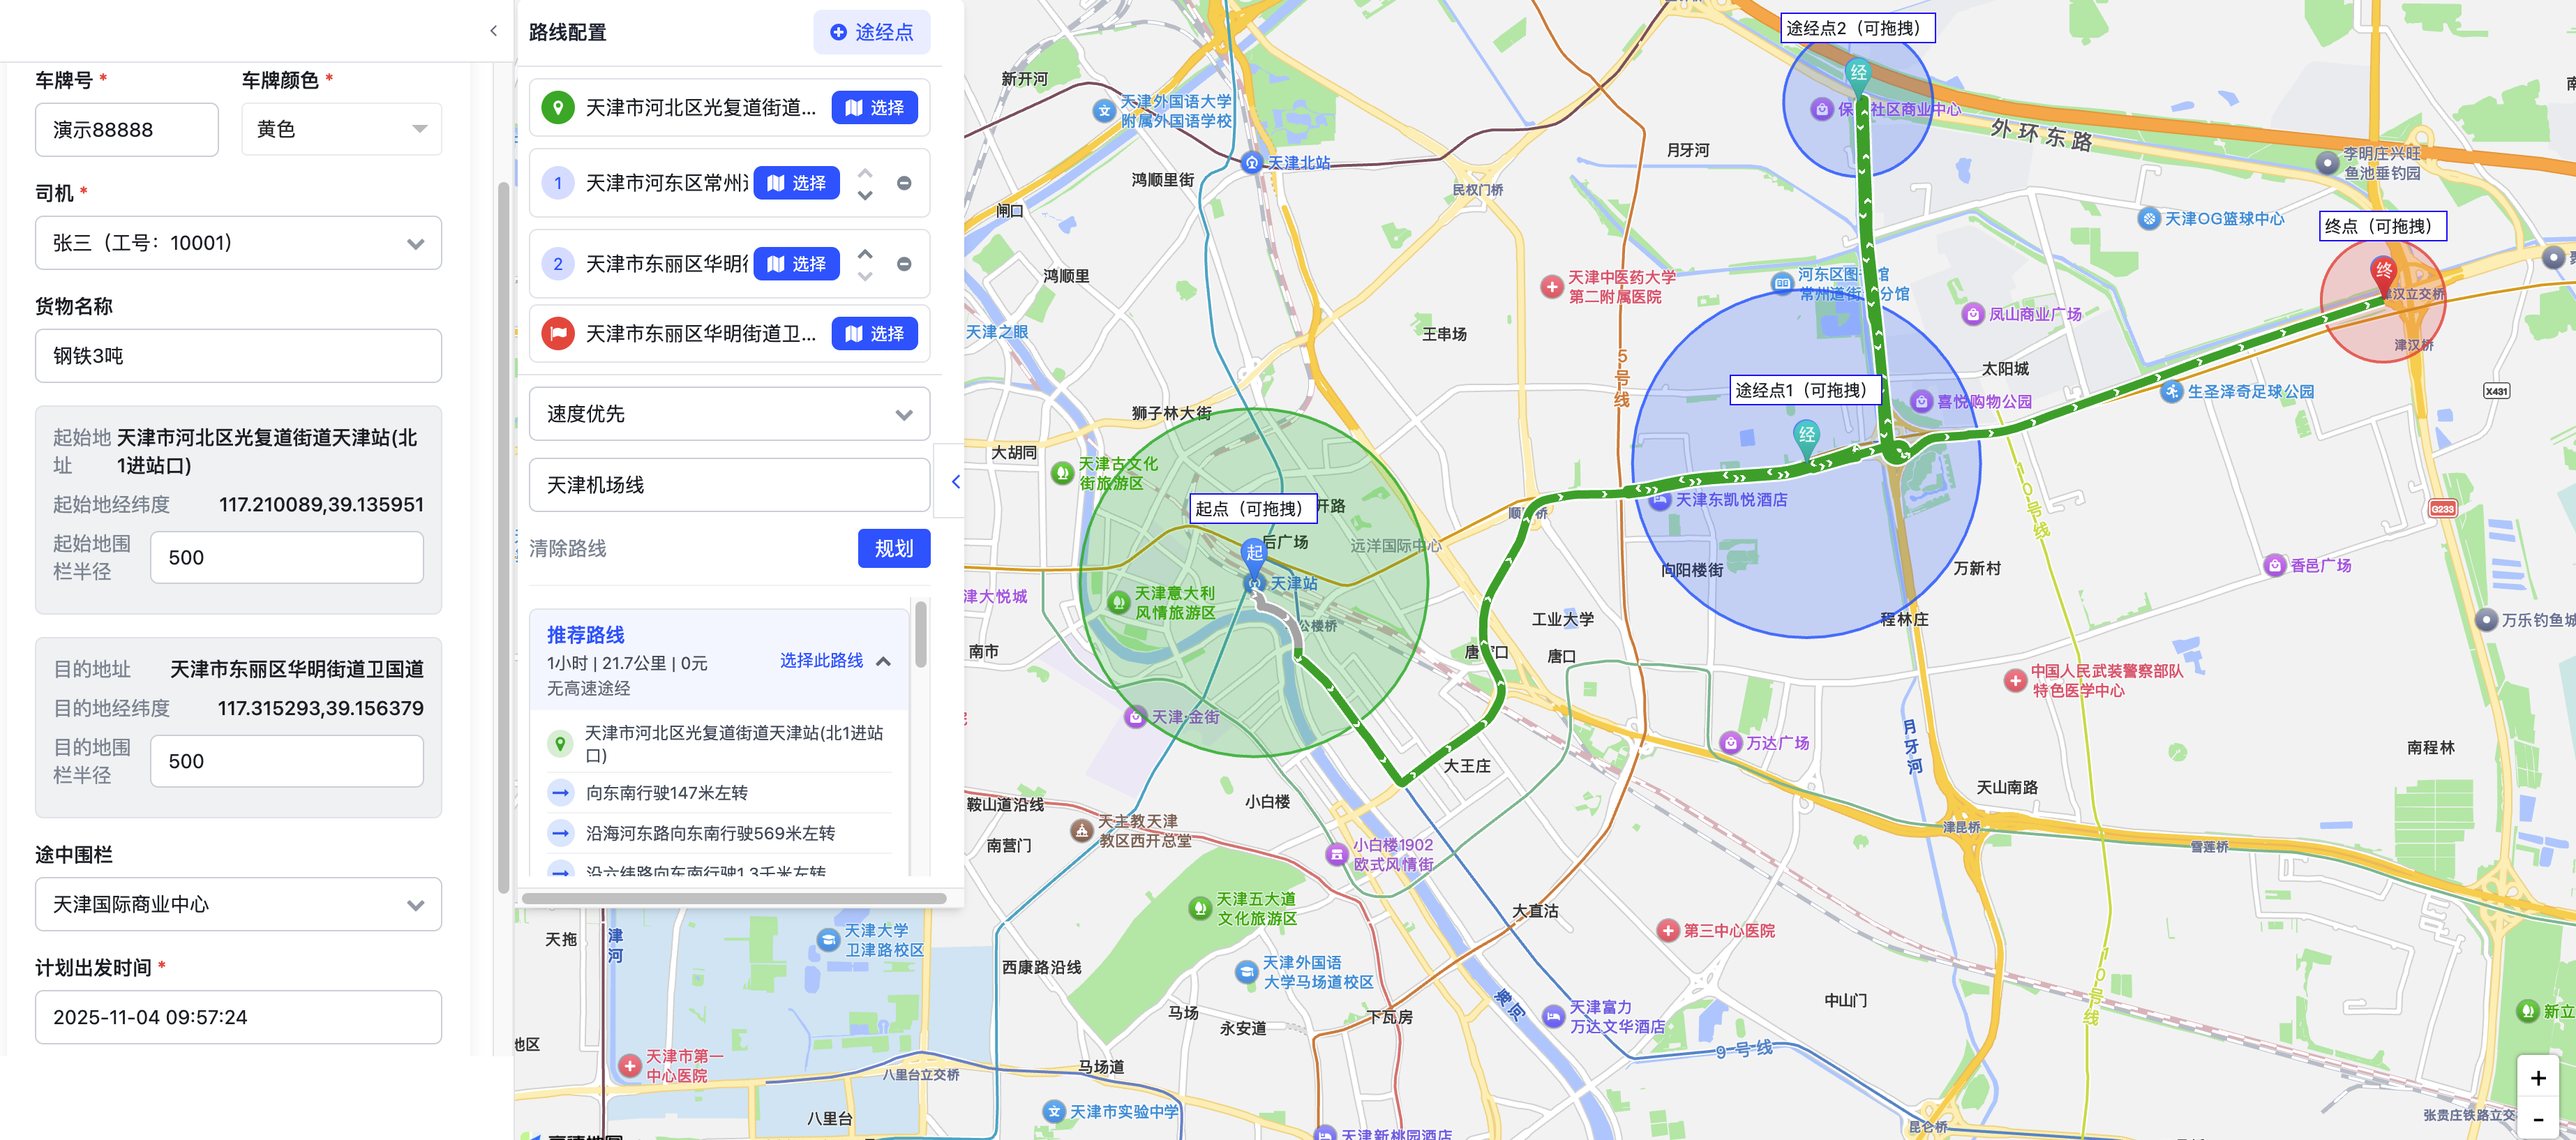Click the red destination flag icon
Viewport: 2576px width, 1140px height.
pos(557,333)
